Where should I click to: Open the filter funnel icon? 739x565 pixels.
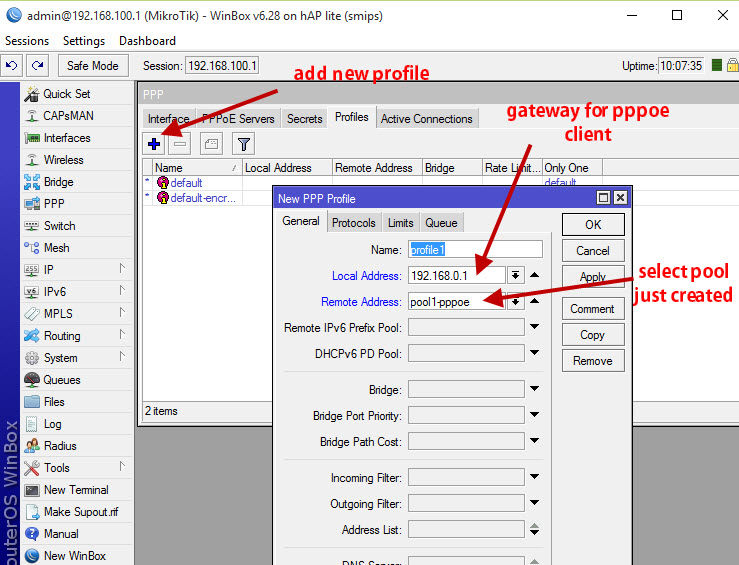pyautogui.click(x=244, y=144)
